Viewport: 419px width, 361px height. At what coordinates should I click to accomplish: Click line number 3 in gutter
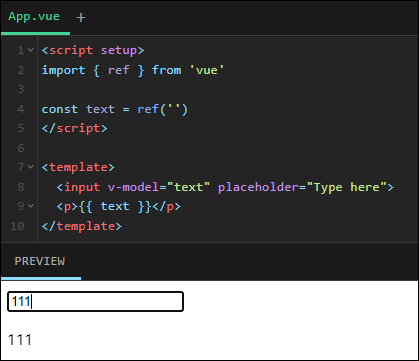click(x=21, y=89)
